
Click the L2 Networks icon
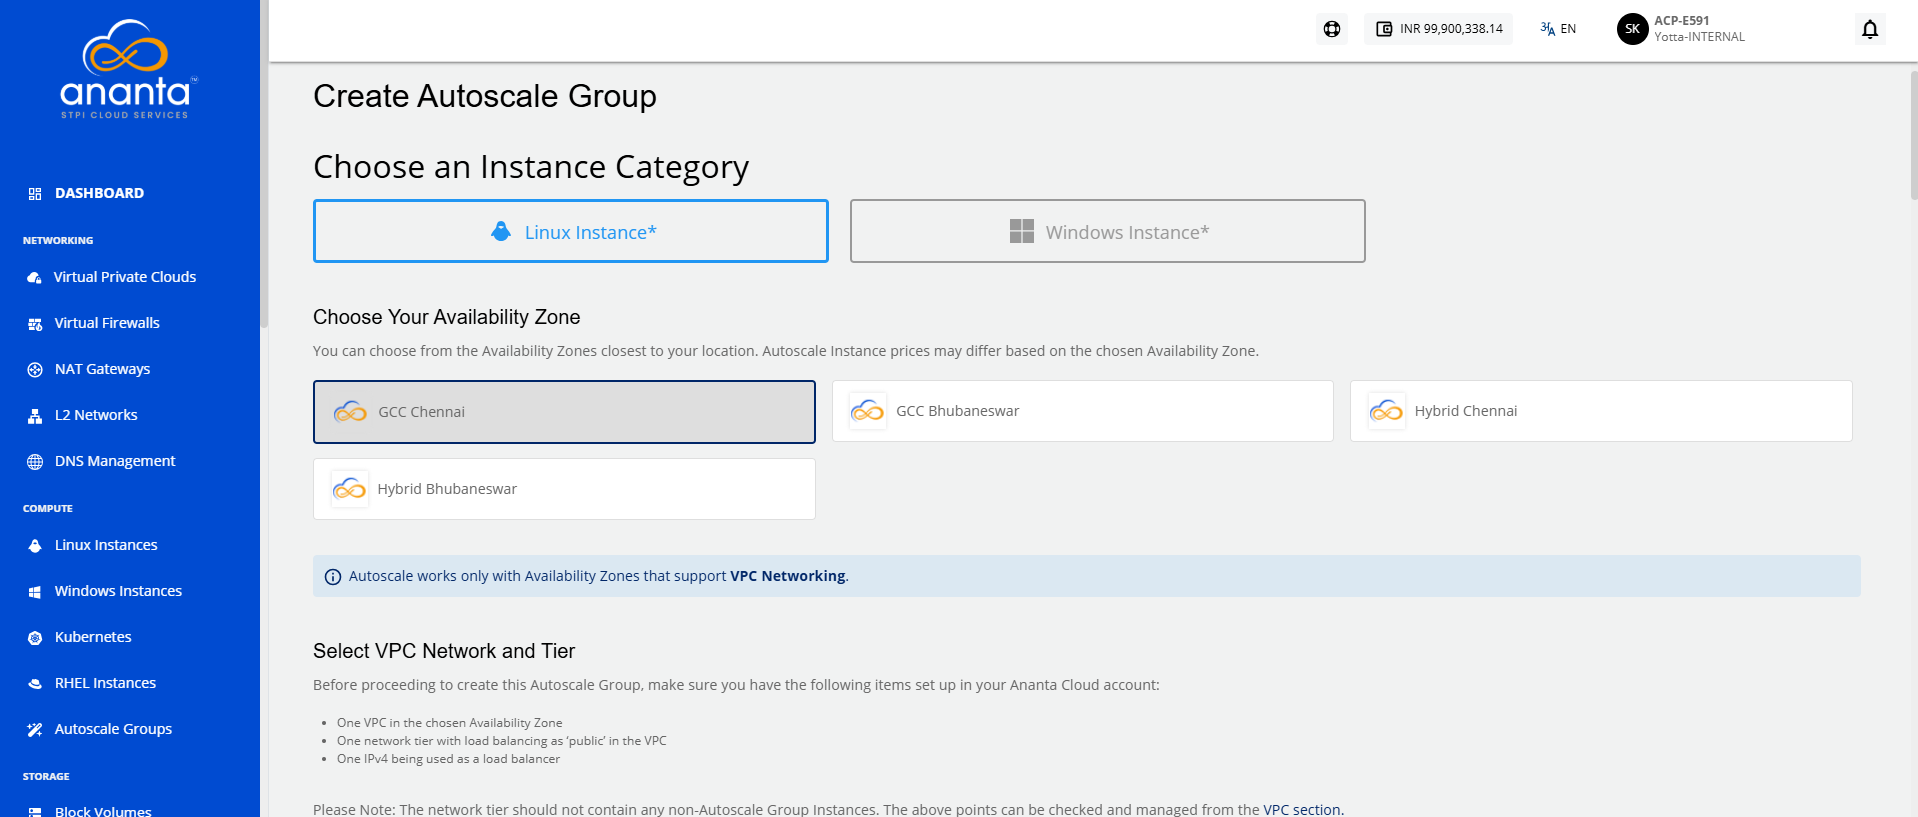point(35,416)
